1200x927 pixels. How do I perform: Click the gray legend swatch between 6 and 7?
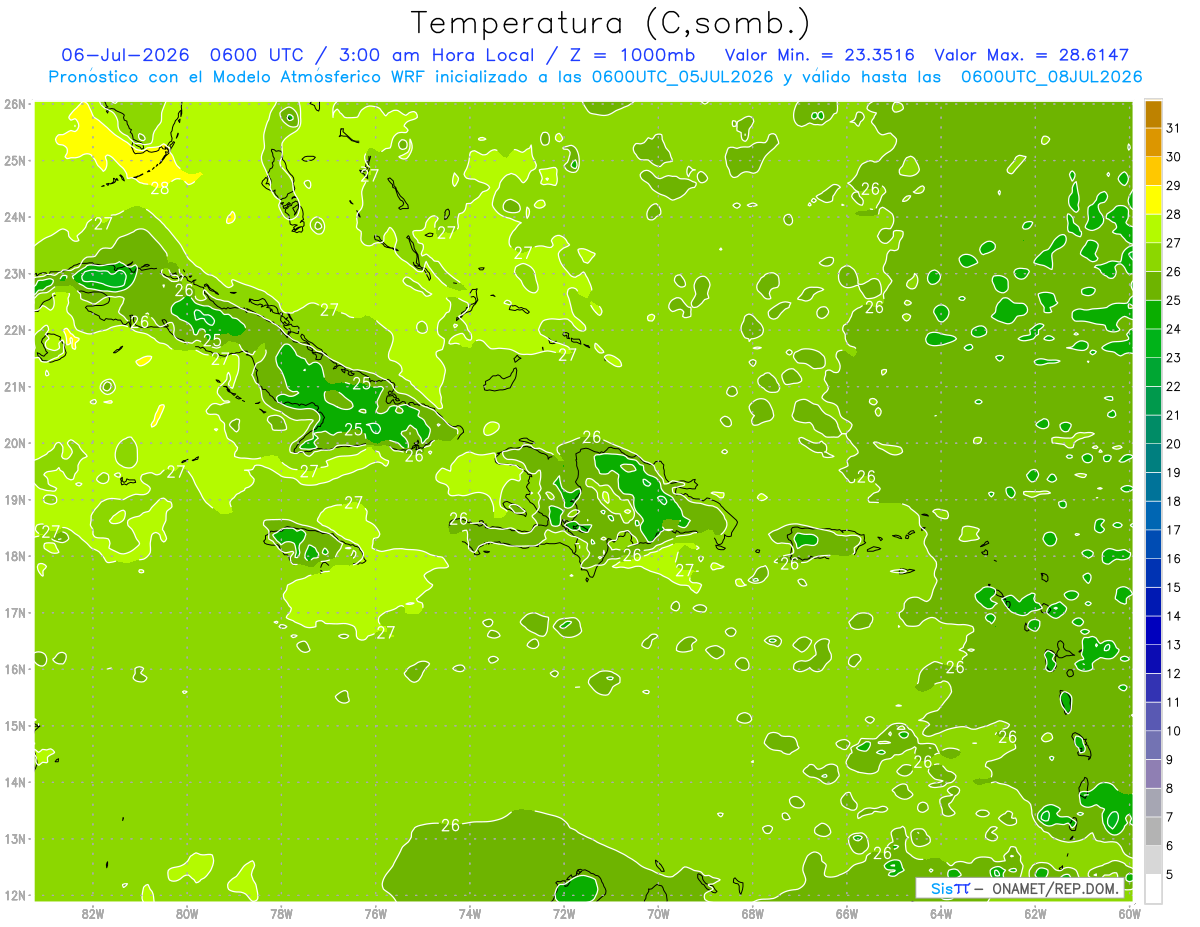pos(1153,831)
